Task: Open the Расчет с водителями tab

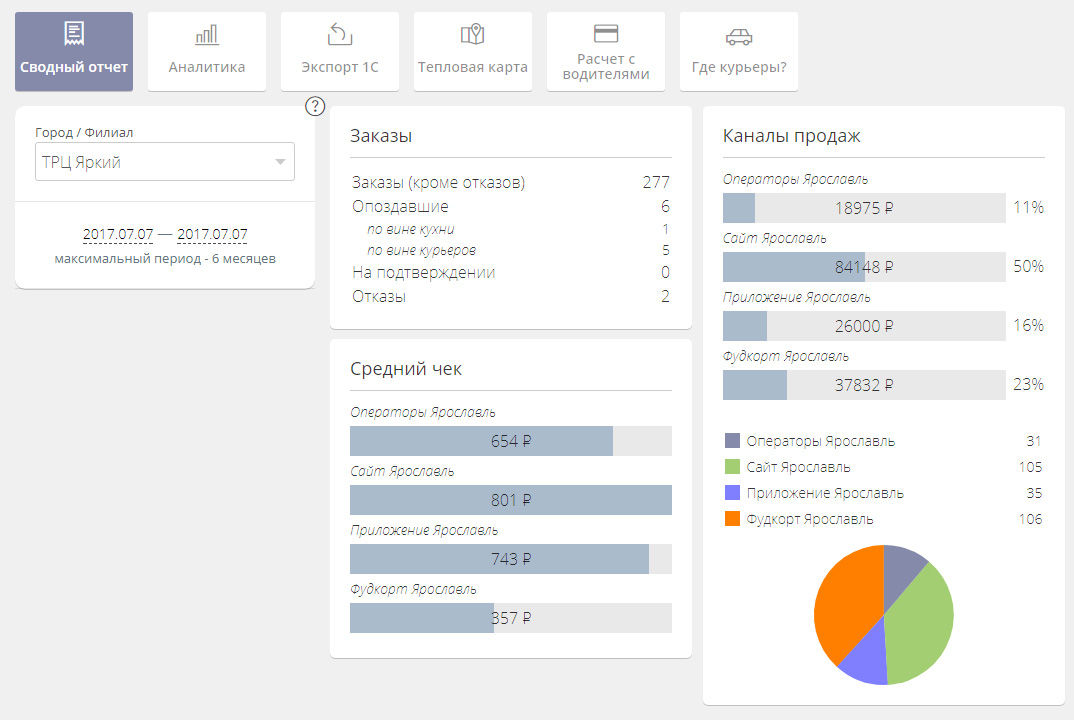Action: click(x=605, y=51)
